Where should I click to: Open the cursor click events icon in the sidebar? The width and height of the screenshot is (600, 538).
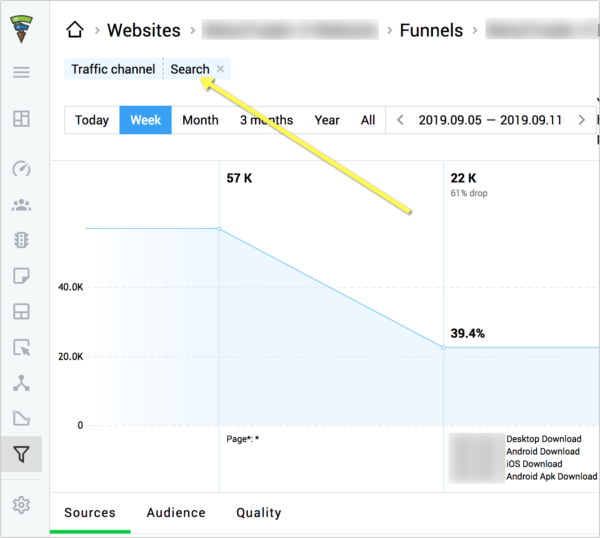click(x=21, y=347)
